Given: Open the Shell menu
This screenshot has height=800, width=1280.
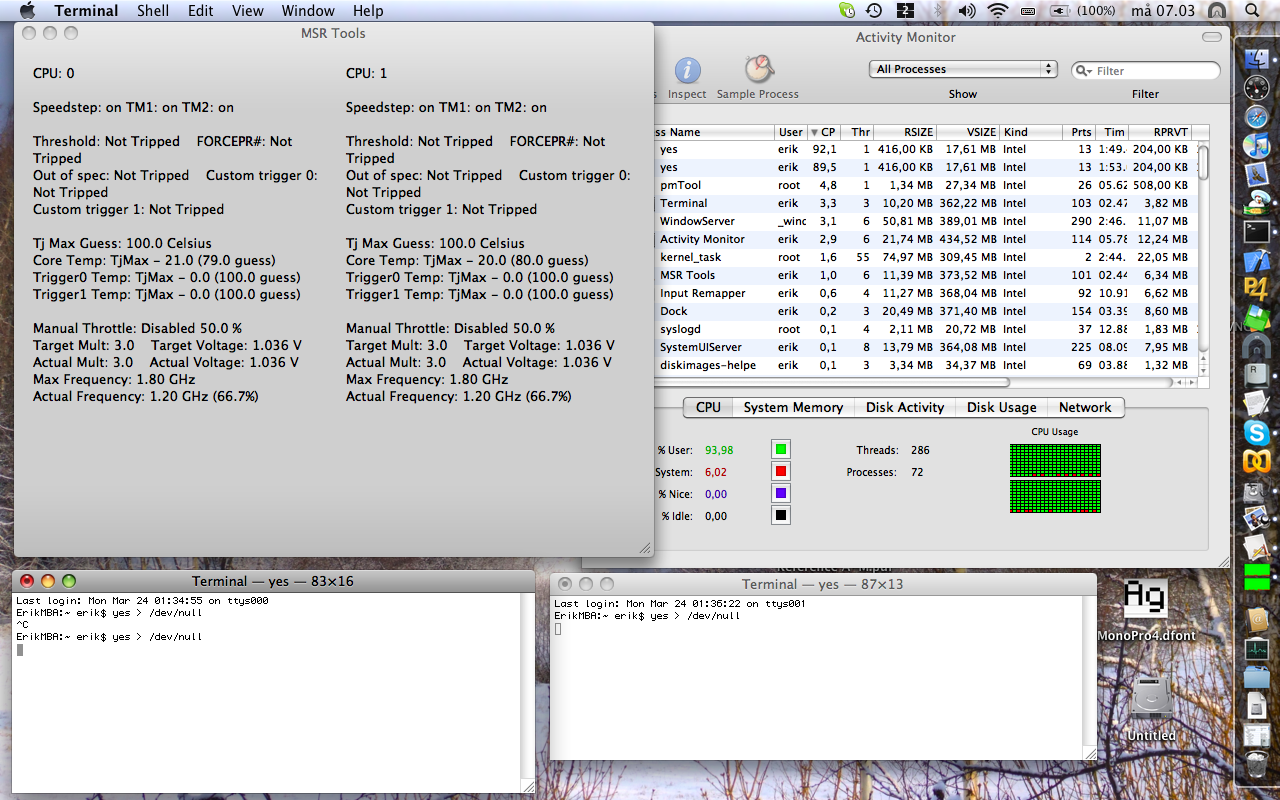Looking at the screenshot, I should point(153,11).
